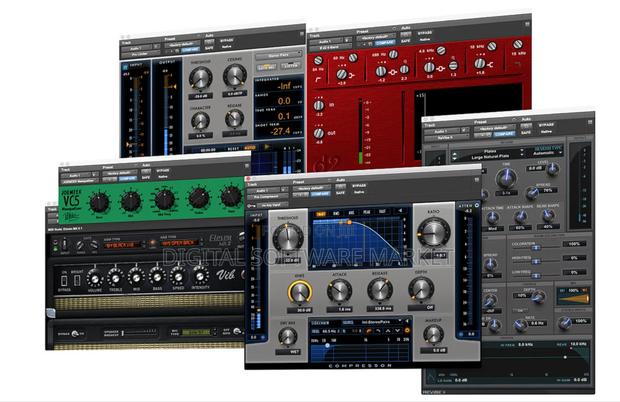Toggle BYPASS in the ReVibe window header

click(x=546, y=125)
